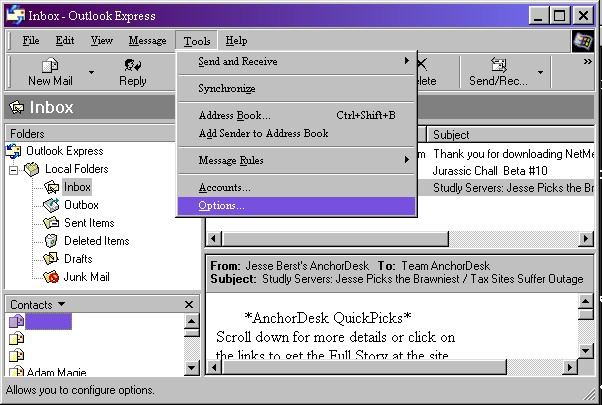Open Address Book from the Tools menu
602x405 pixels.
[x=296, y=115]
